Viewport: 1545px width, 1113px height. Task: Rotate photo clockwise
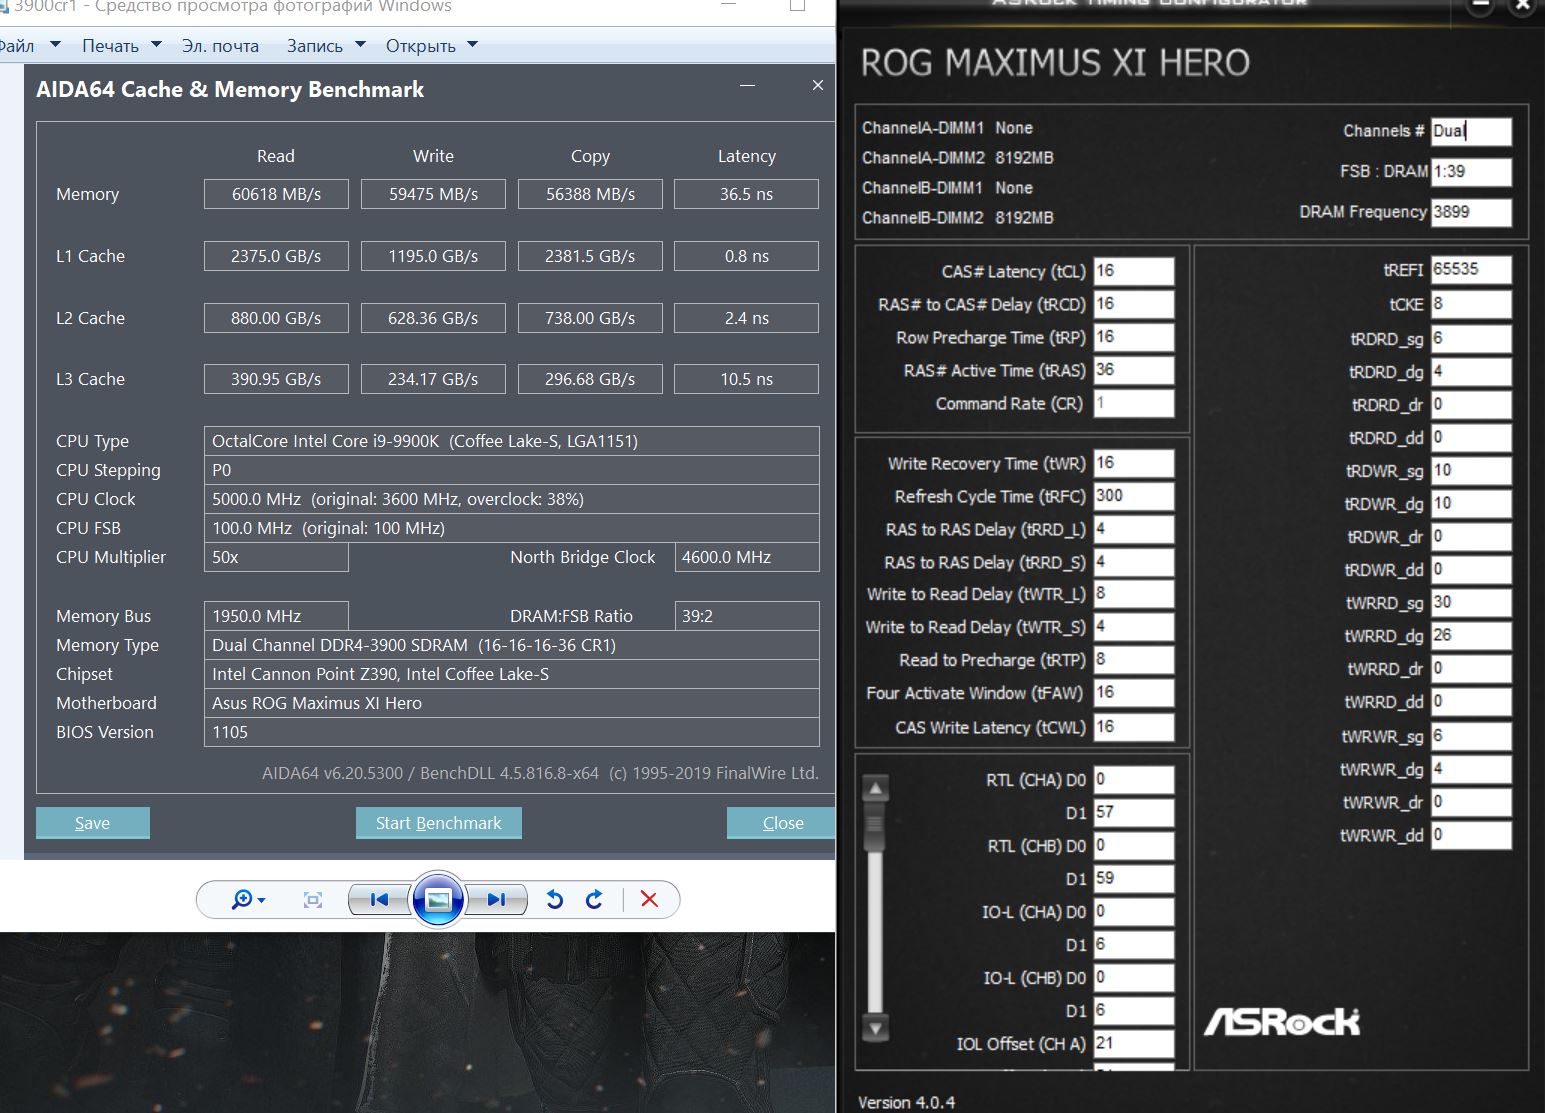(594, 900)
